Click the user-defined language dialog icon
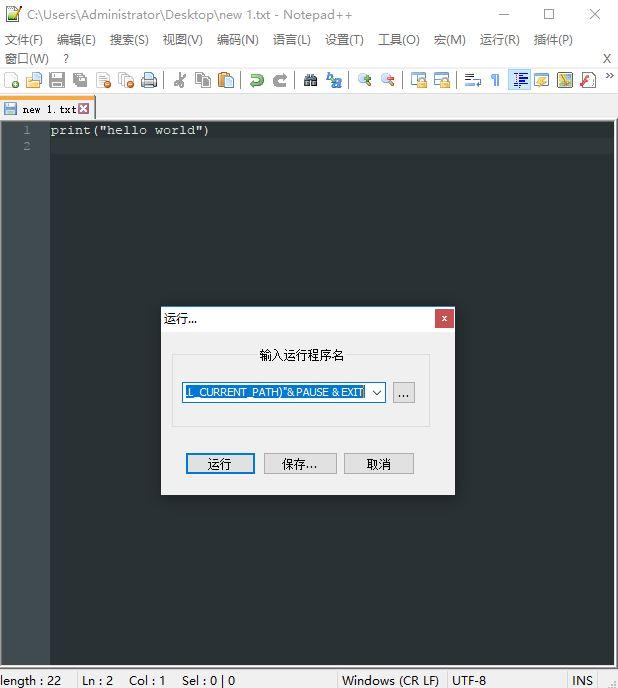Viewport: 618px width, 688px height. coord(542,80)
